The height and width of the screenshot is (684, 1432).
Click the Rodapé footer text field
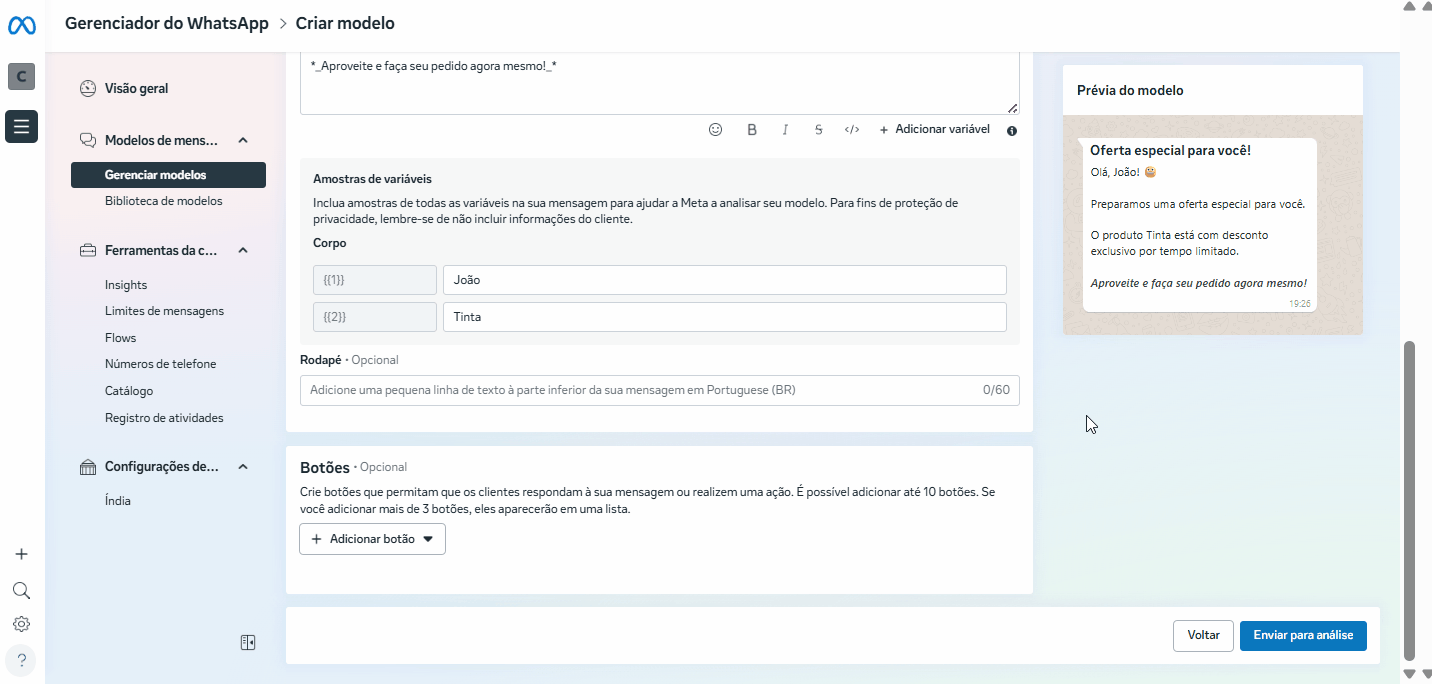[640, 390]
